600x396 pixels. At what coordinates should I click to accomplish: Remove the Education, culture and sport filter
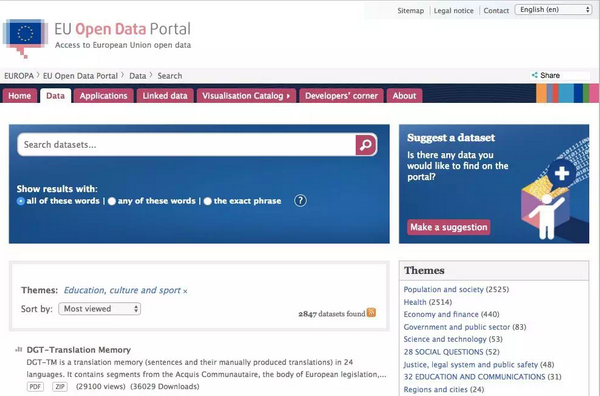point(185,291)
